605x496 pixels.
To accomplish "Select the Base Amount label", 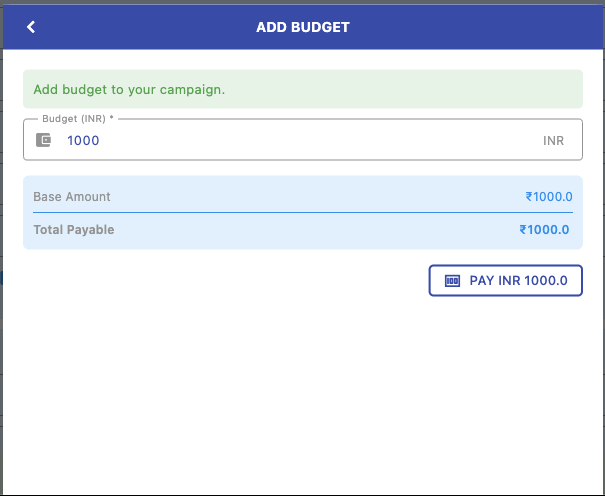I will pos(72,197).
